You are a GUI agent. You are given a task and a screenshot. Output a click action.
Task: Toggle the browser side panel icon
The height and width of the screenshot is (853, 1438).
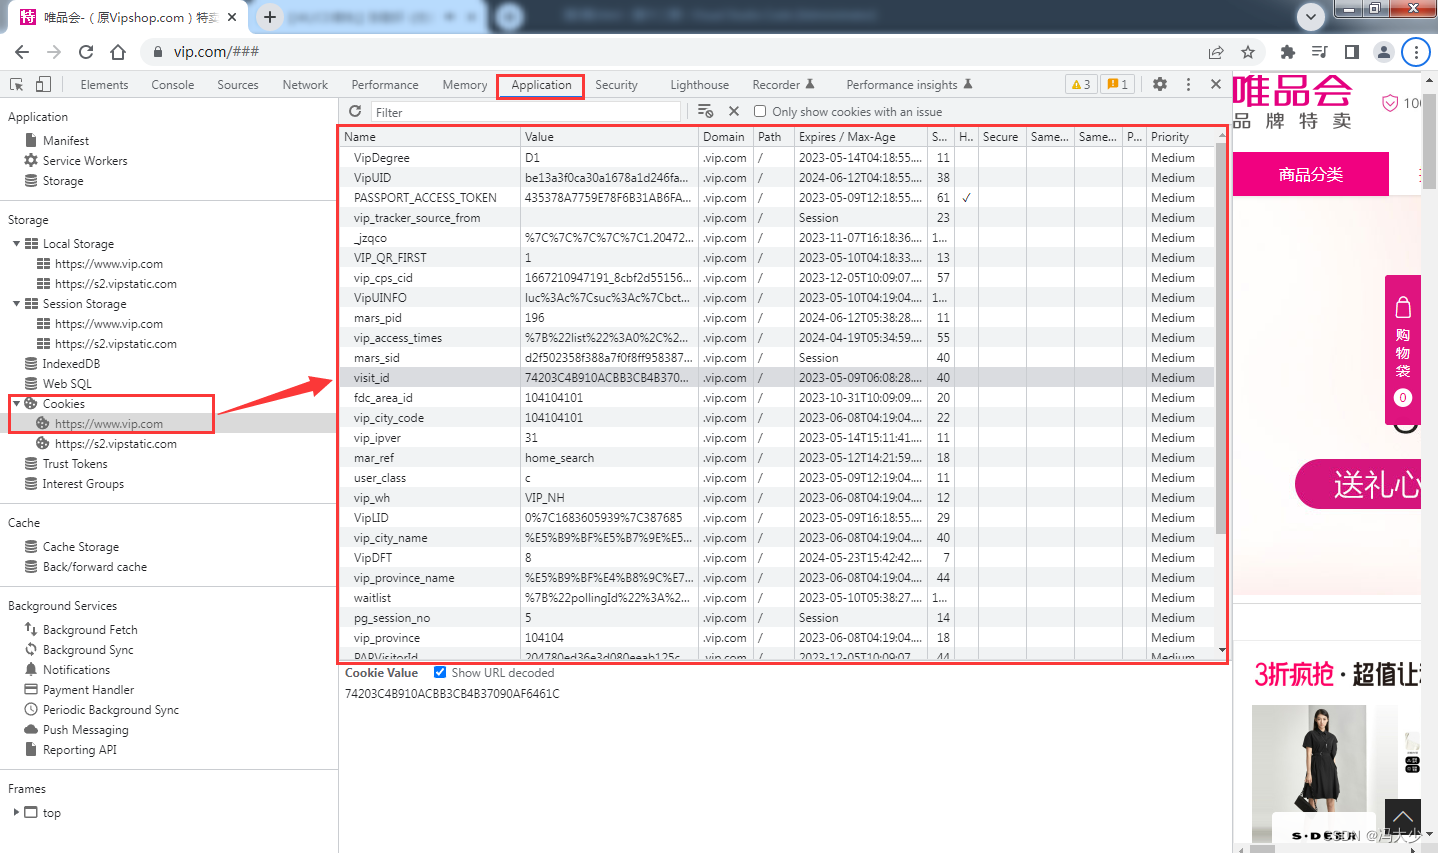[x=1352, y=52]
